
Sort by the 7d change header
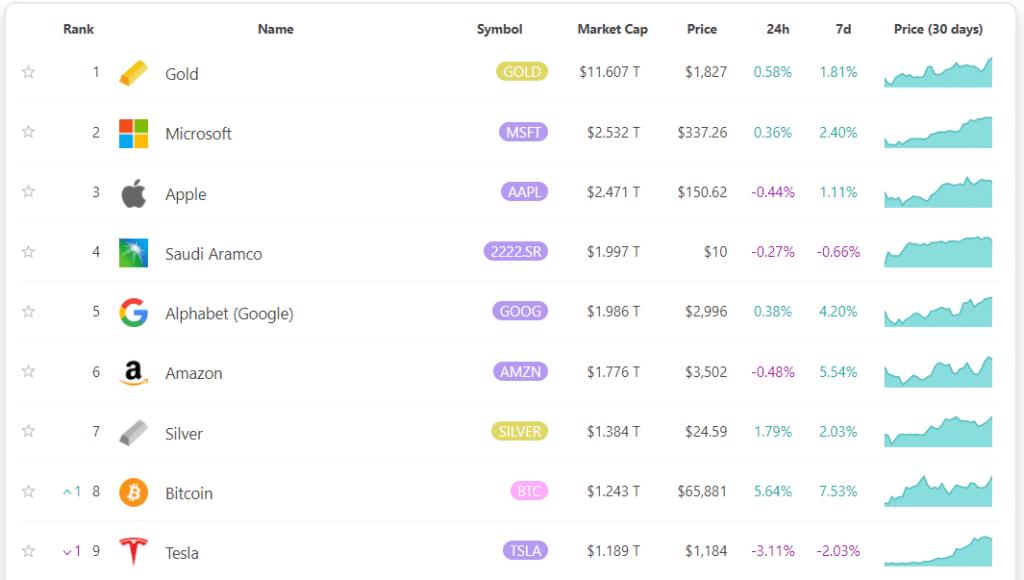click(x=843, y=29)
